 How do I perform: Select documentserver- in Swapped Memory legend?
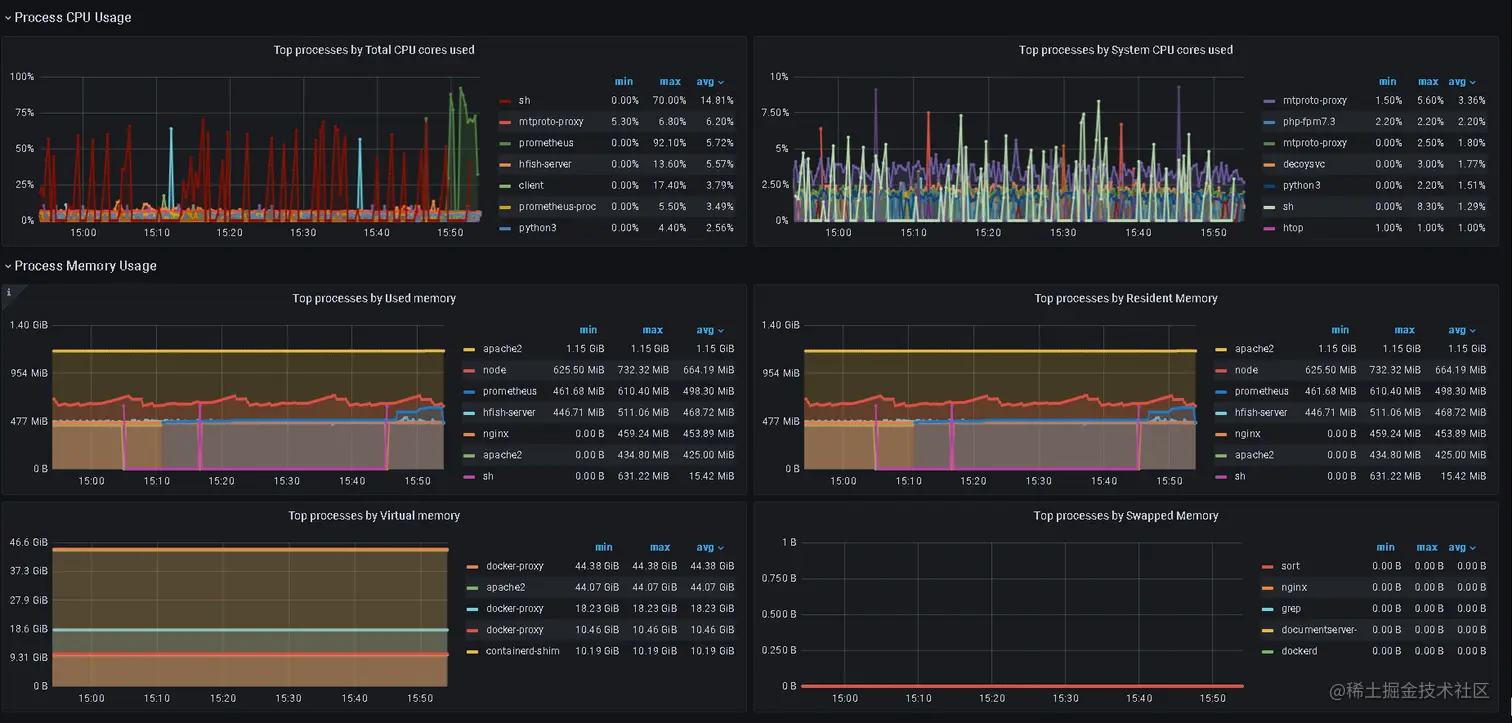tap(1318, 630)
